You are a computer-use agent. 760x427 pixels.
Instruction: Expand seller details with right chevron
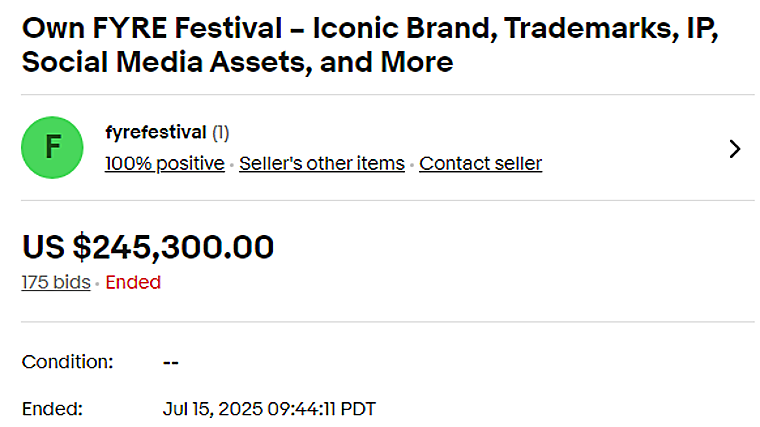734,148
